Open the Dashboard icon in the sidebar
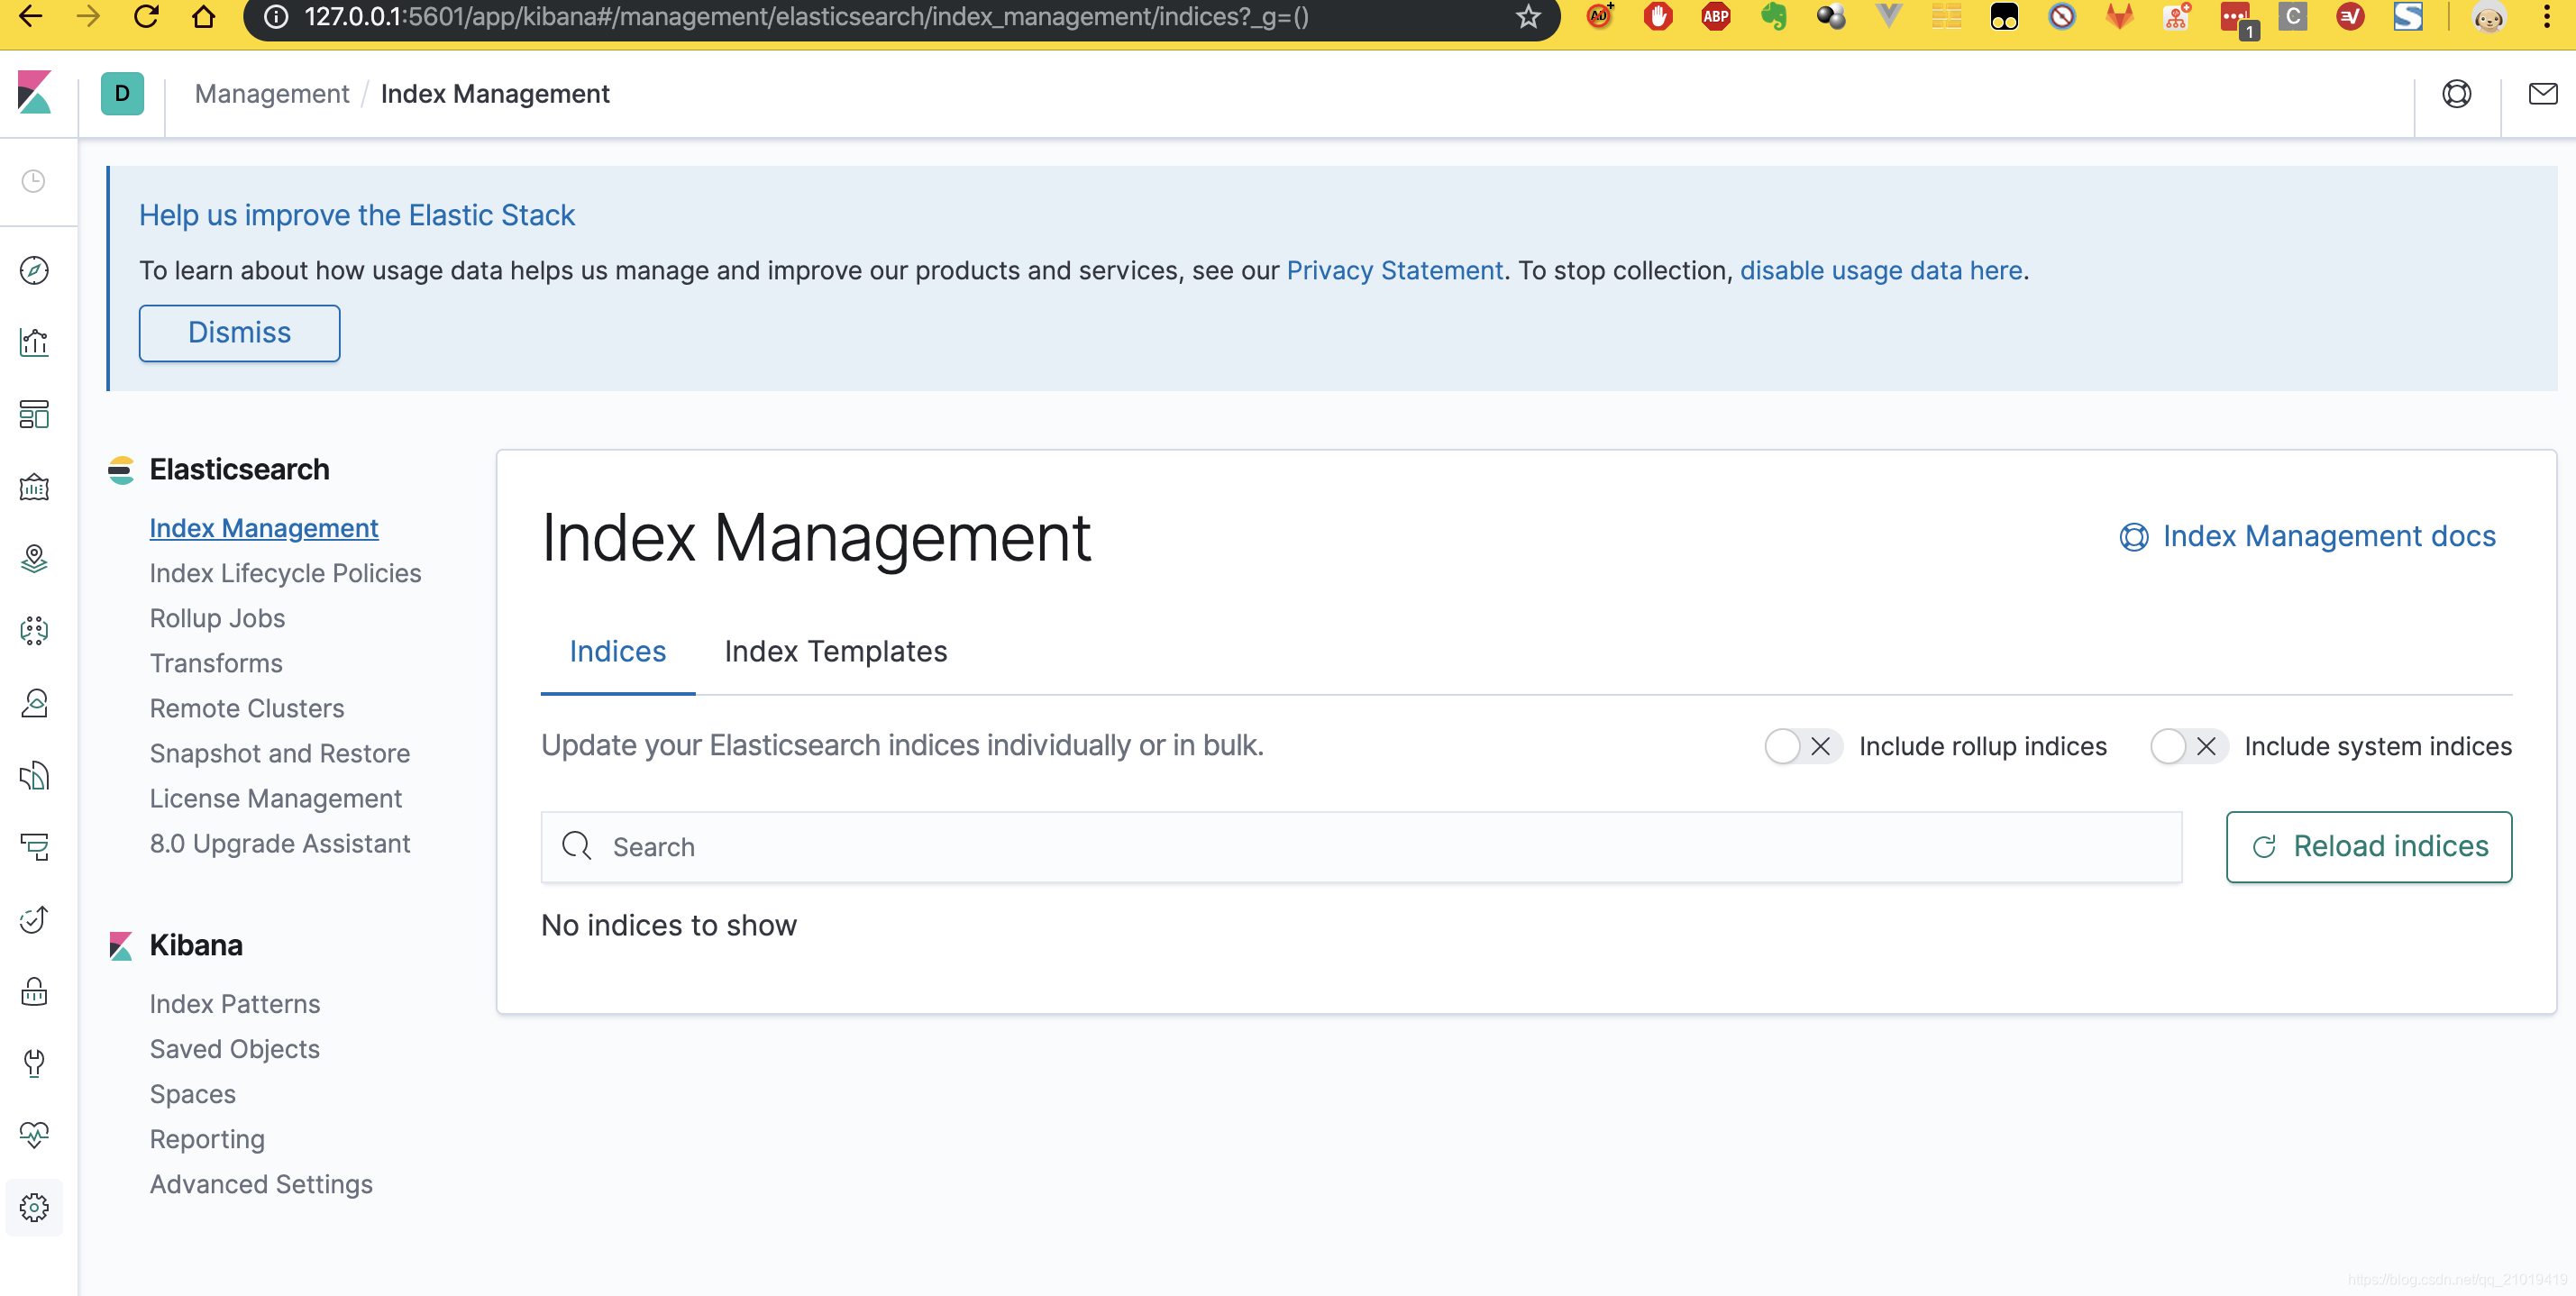Screen dimensions: 2576x1296 (34, 414)
